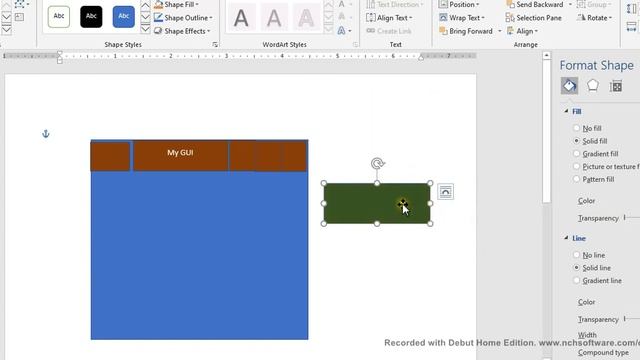Select Solid line option
Viewport: 640px width, 360px height.
[x=592, y=268]
